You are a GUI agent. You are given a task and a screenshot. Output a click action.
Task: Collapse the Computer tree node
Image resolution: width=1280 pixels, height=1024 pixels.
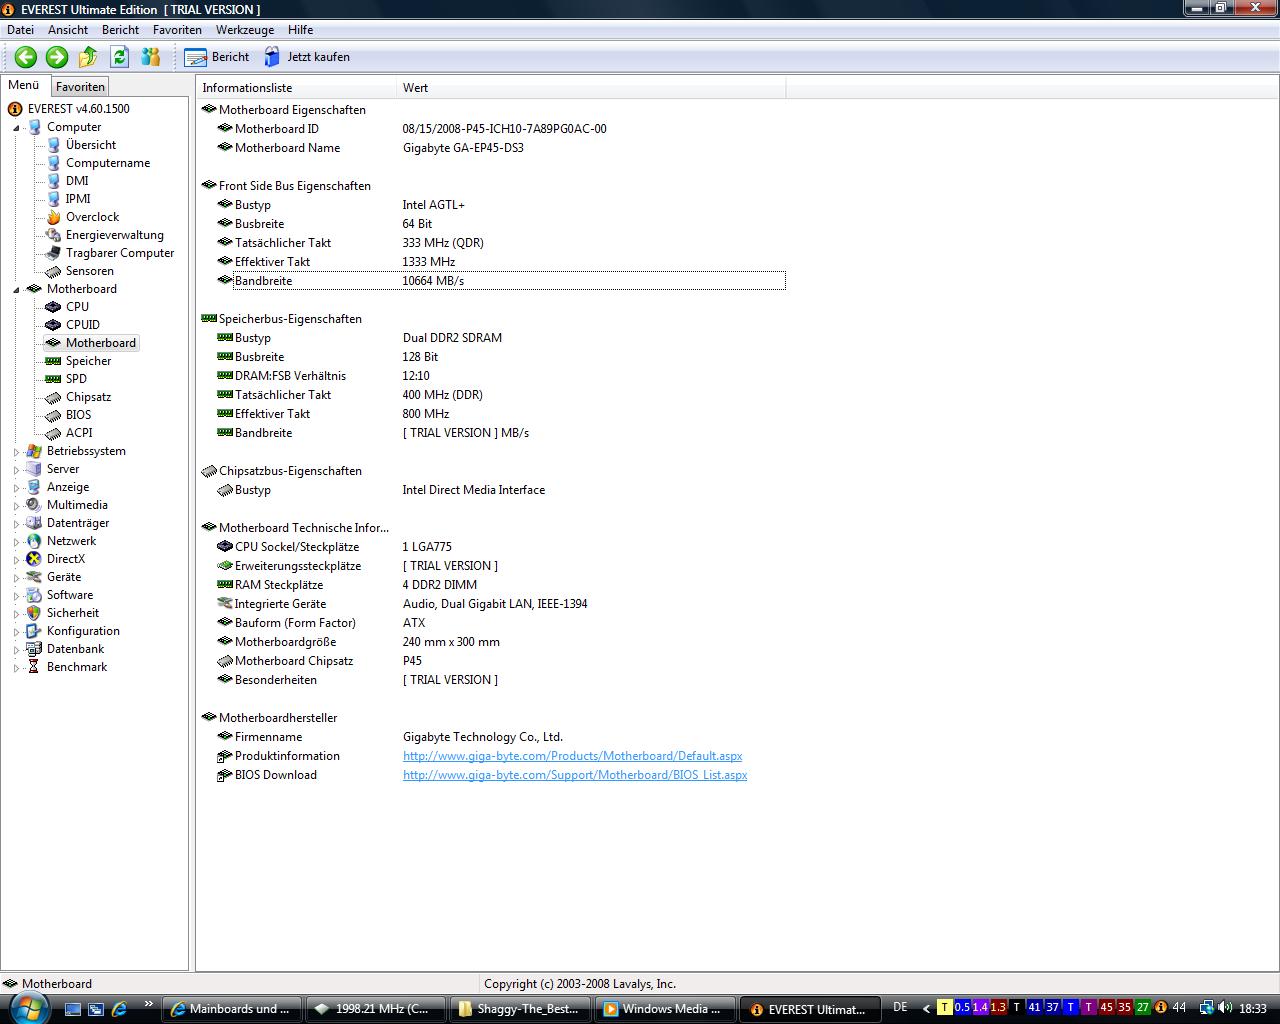16,128
